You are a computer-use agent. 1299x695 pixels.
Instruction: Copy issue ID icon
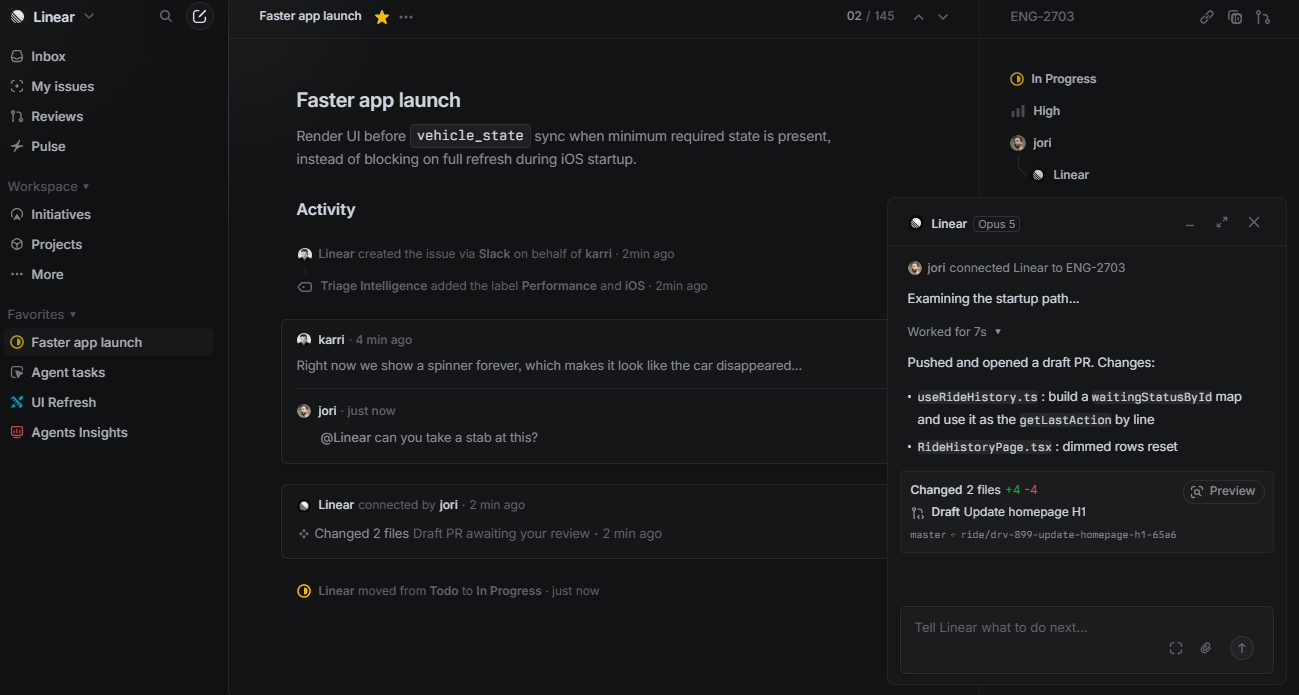(x=1235, y=17)
